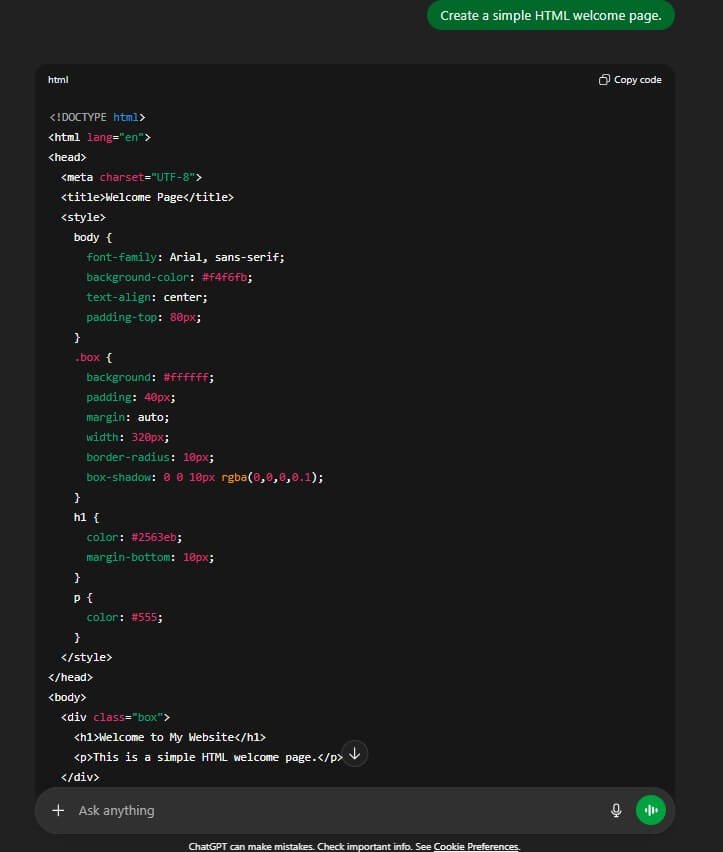723x852 pixels.
Task: Click the 'h1 {' selector line
Action: click(x=86, y=517)
